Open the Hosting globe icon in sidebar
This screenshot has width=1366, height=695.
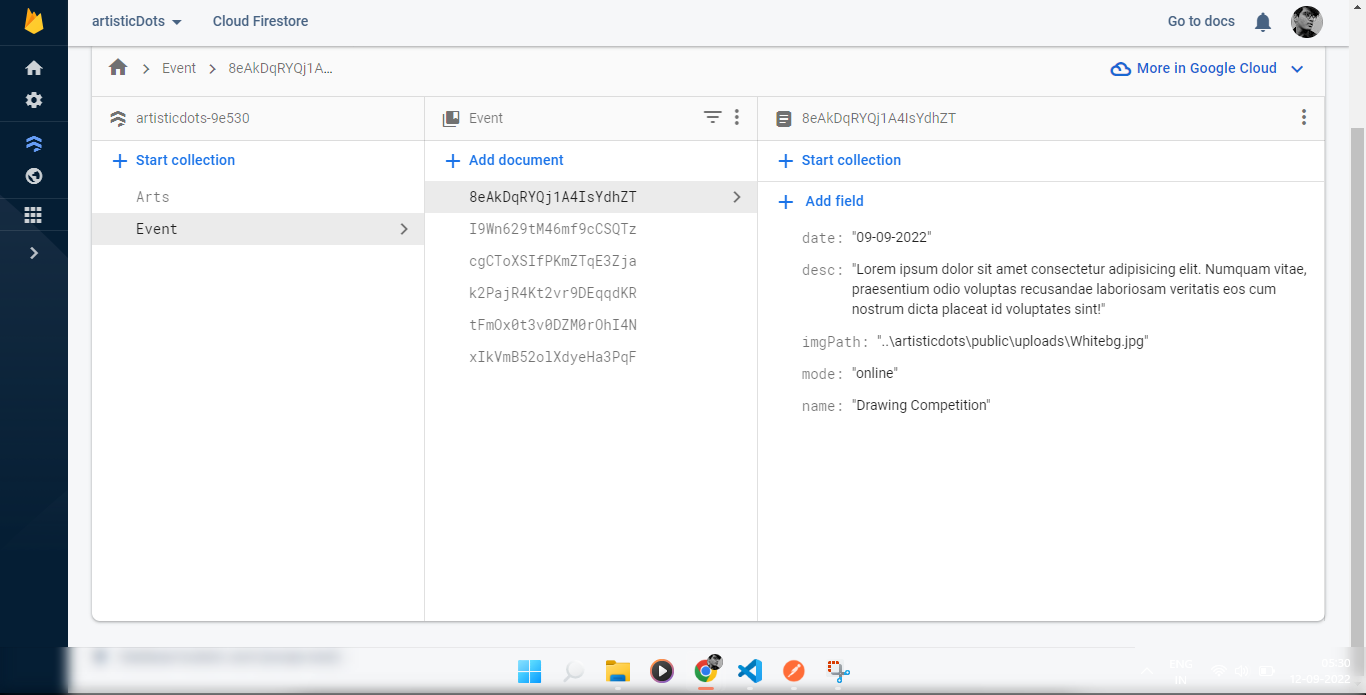(33, 176)
